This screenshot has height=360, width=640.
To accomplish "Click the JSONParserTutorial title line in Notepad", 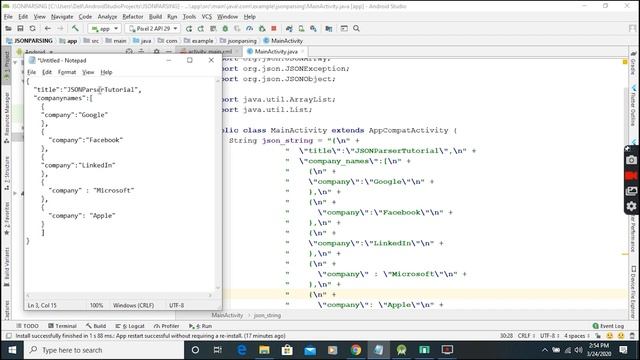I will click(87, 90).
